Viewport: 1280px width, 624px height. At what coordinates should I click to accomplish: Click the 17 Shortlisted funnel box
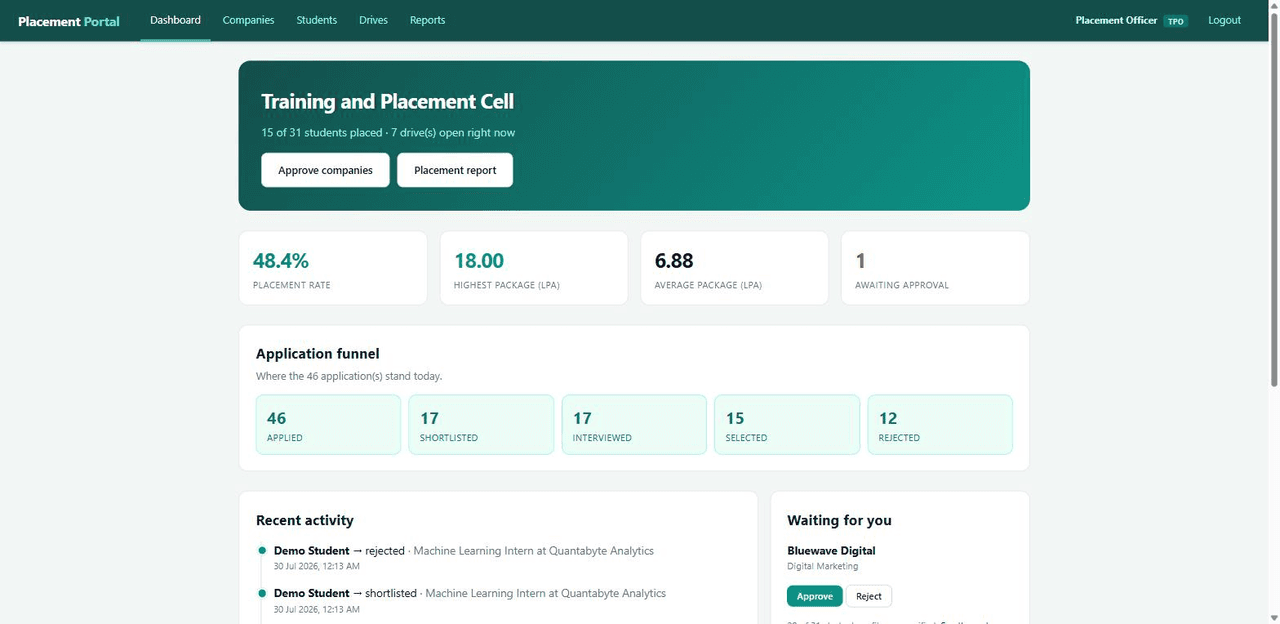pos(481,424)
